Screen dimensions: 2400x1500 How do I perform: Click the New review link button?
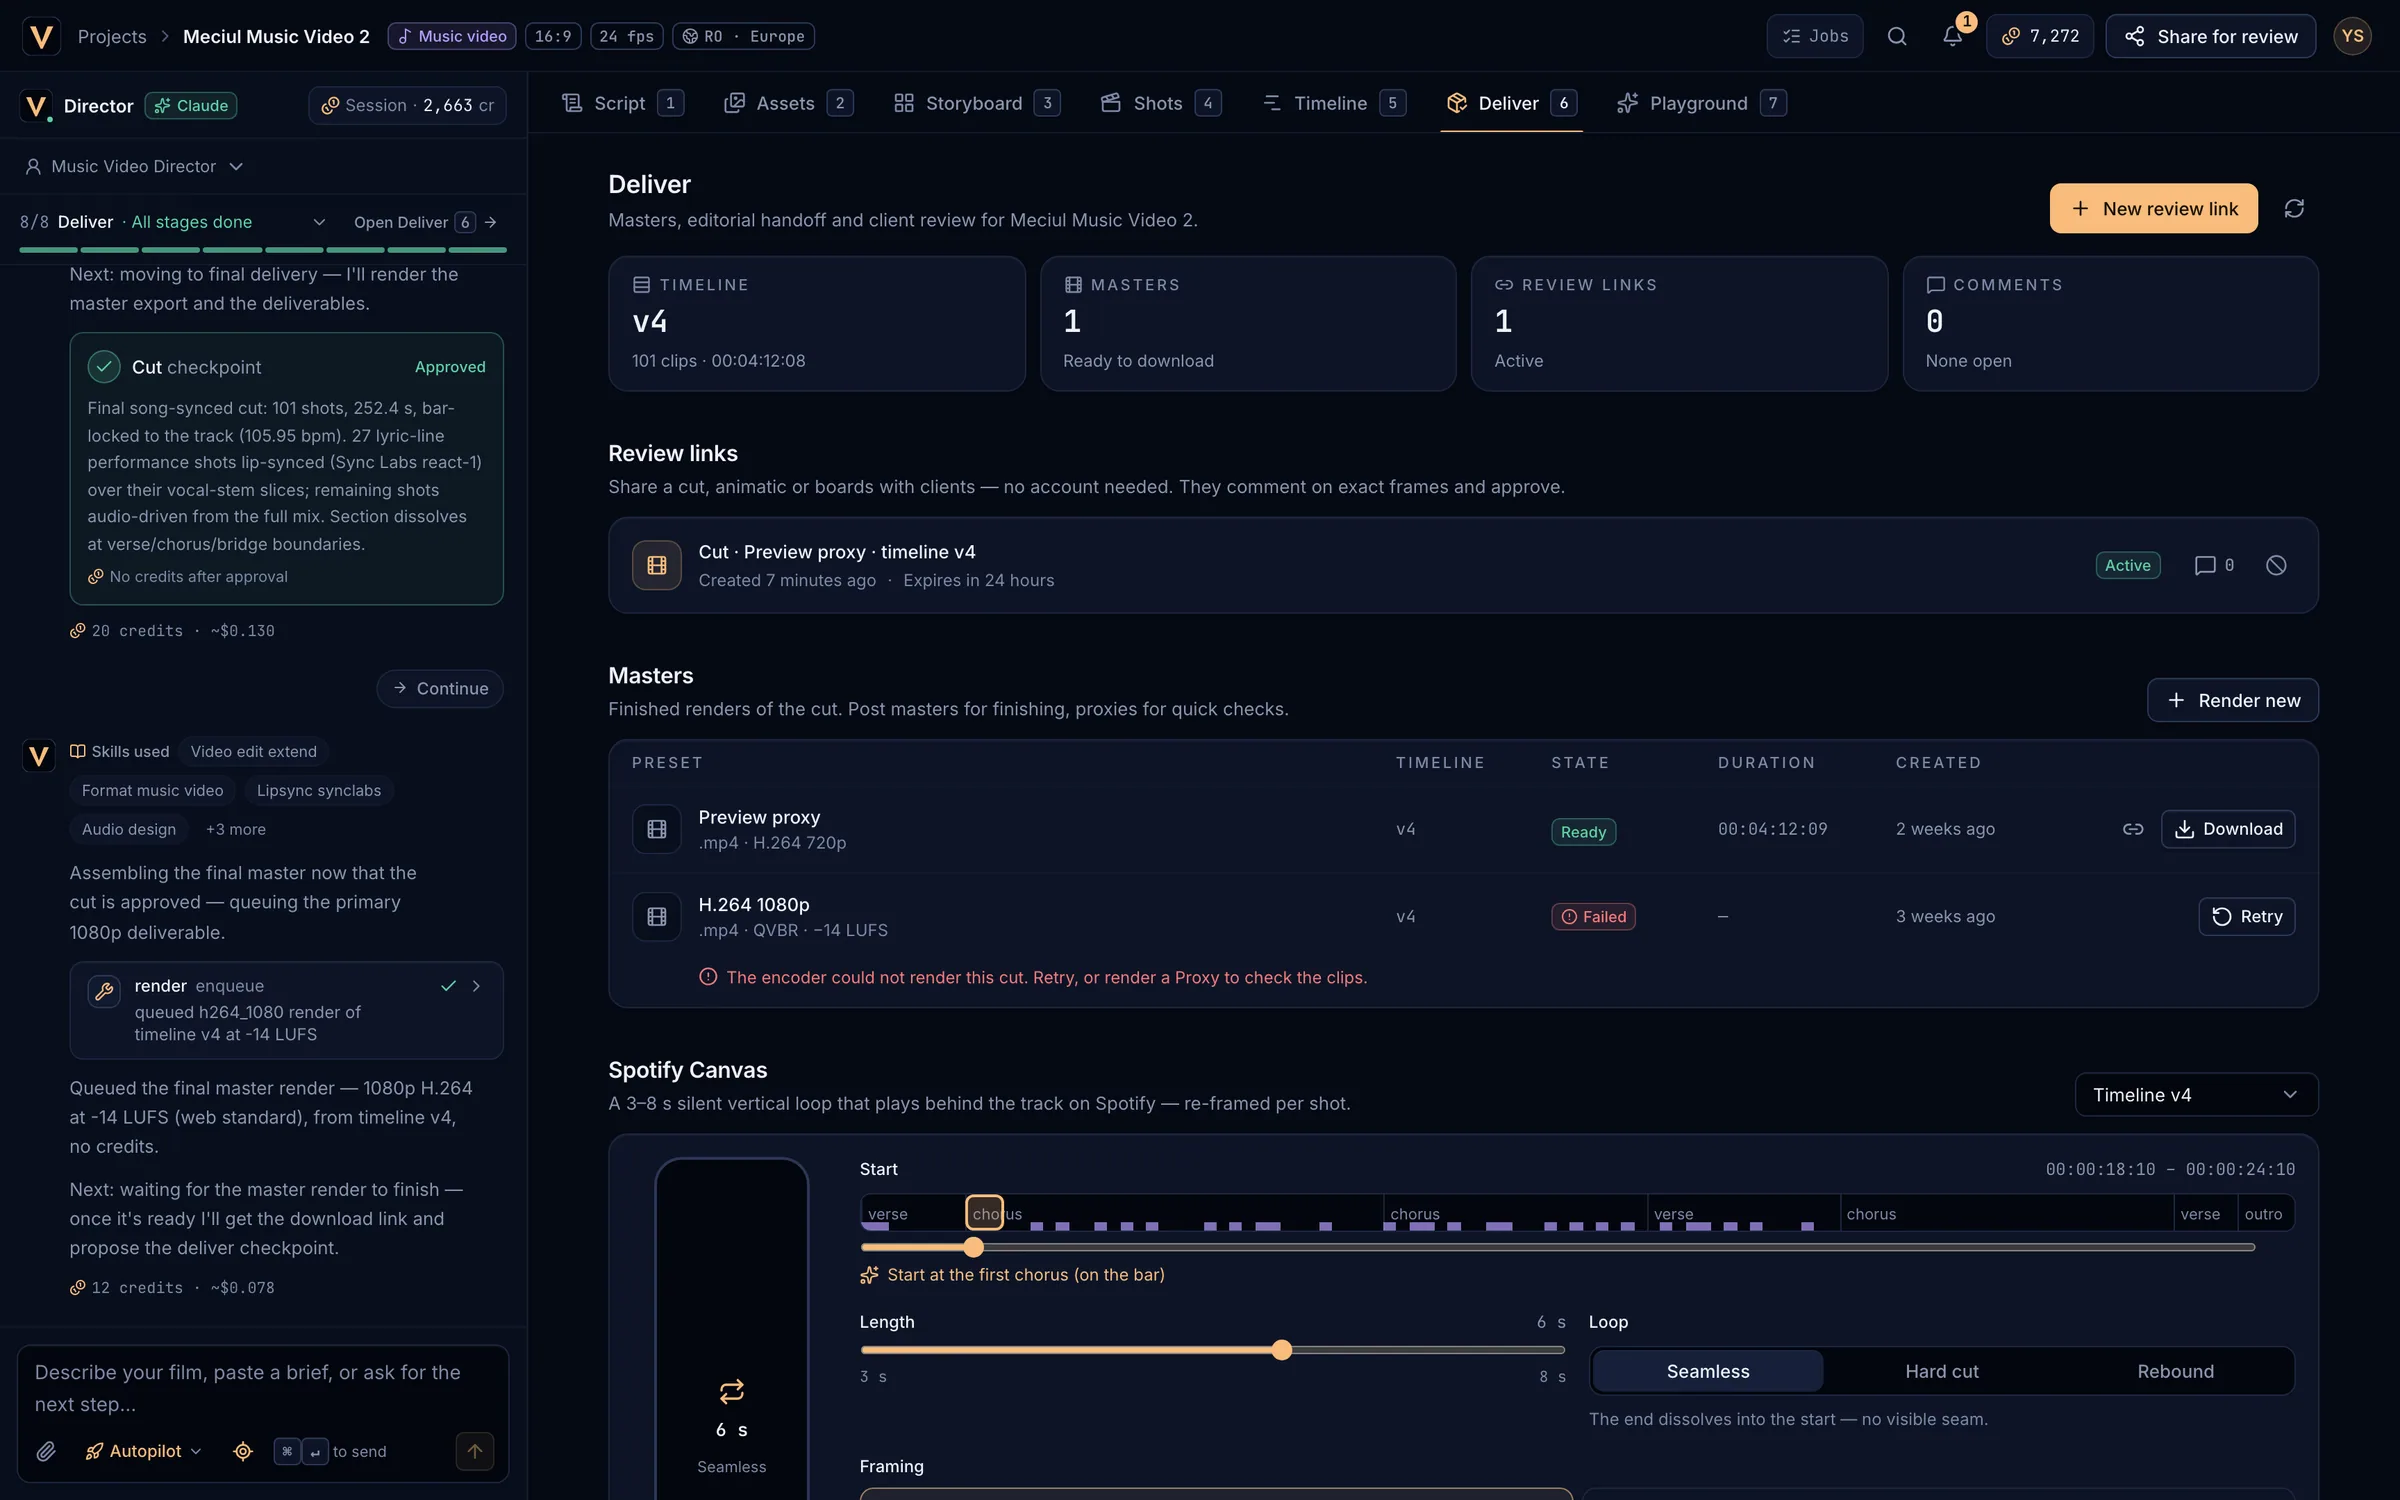[x=2153, y=208]
